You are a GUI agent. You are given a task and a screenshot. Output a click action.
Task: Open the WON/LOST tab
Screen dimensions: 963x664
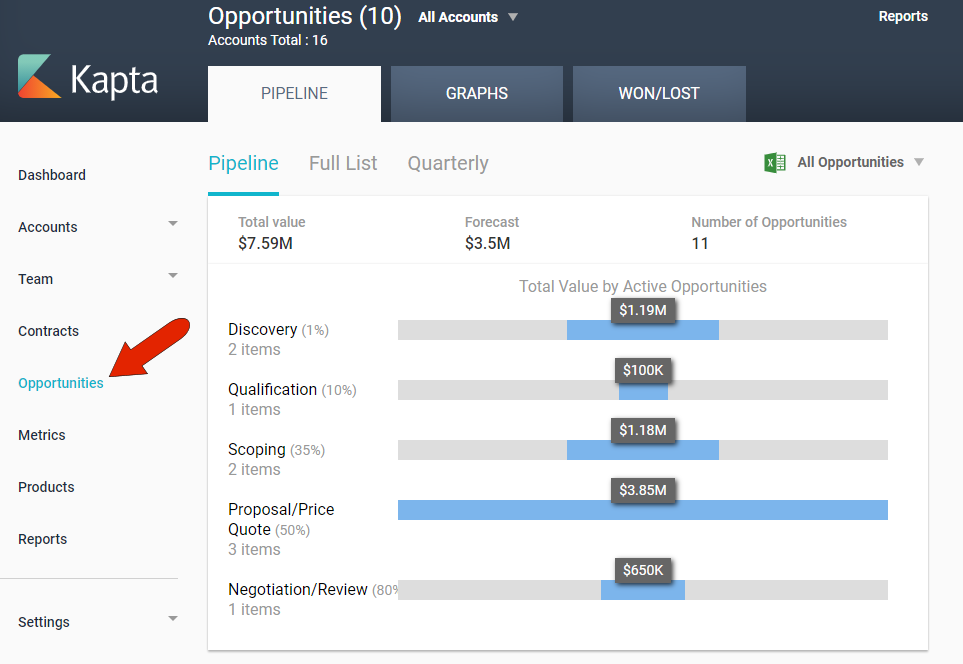(x=659, y=94)
